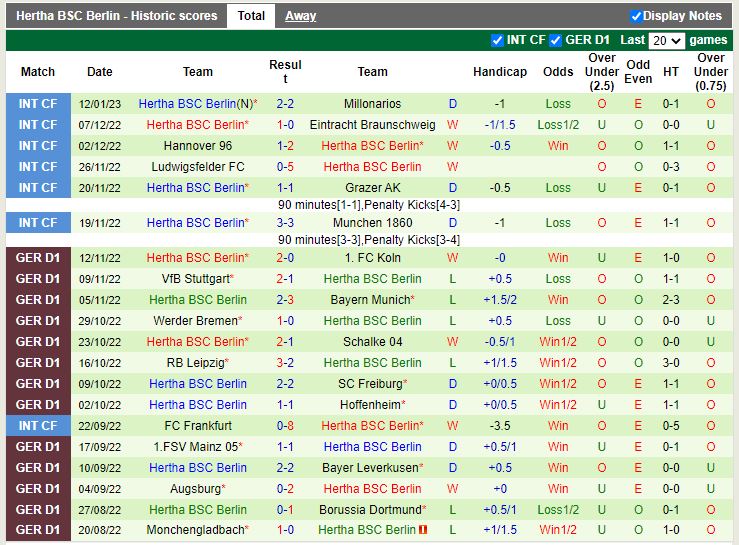Open the 0-8 result against FC Frankfurt

pyautogui.click(x=285, y=426)
